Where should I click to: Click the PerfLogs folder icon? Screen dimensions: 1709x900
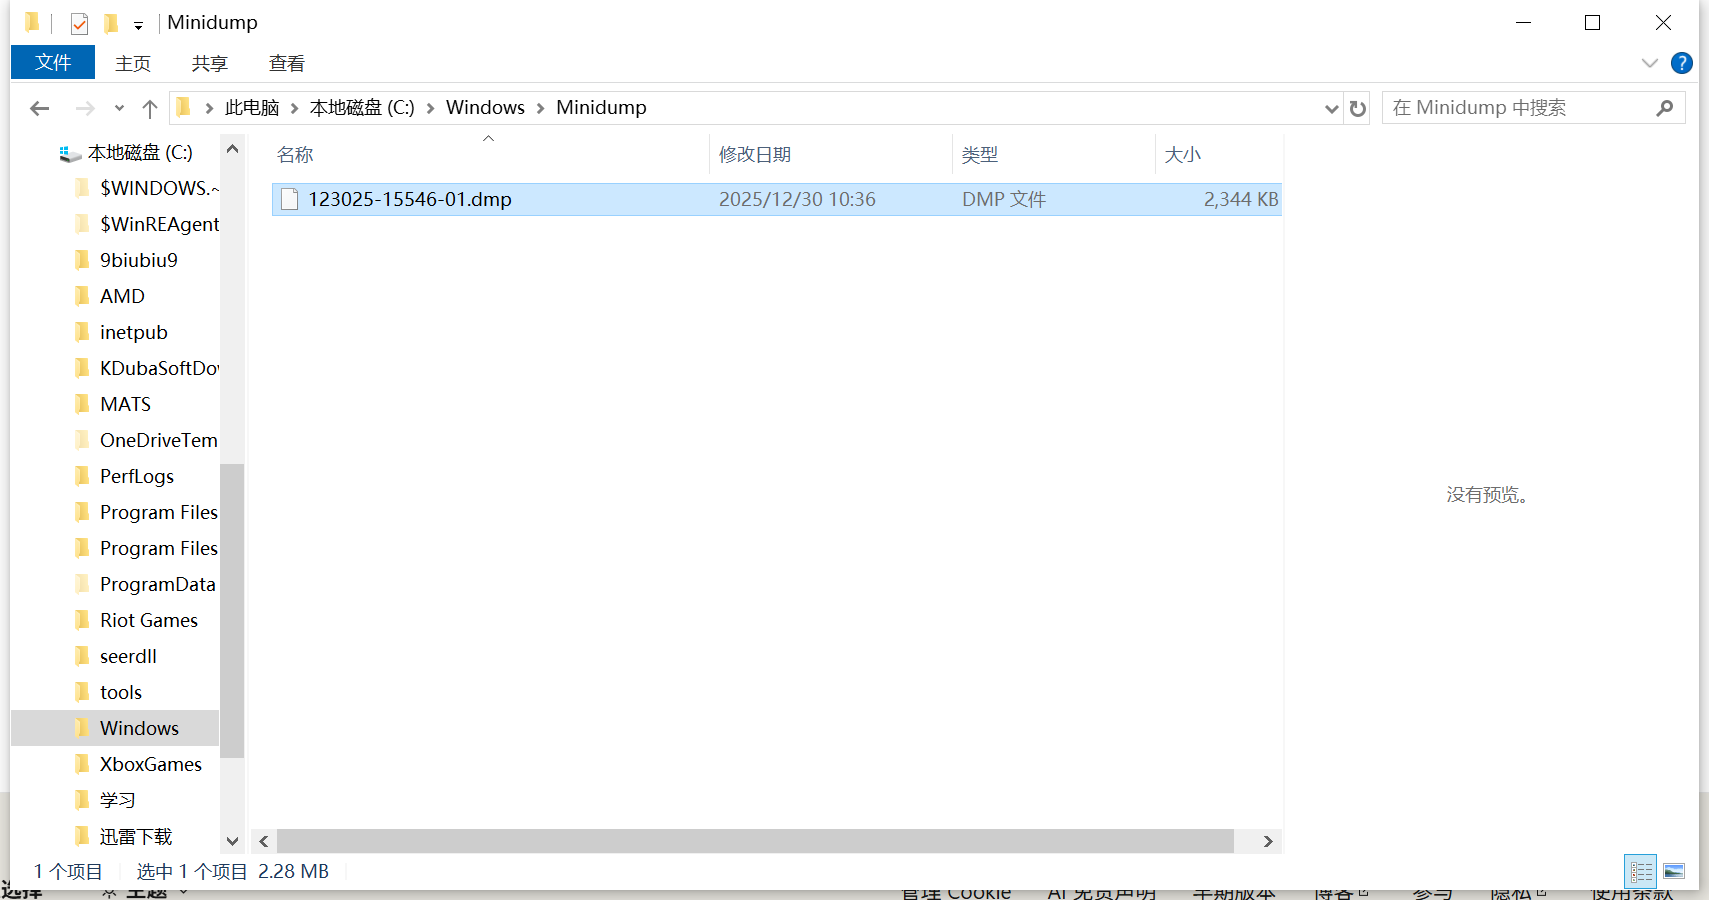83,475
